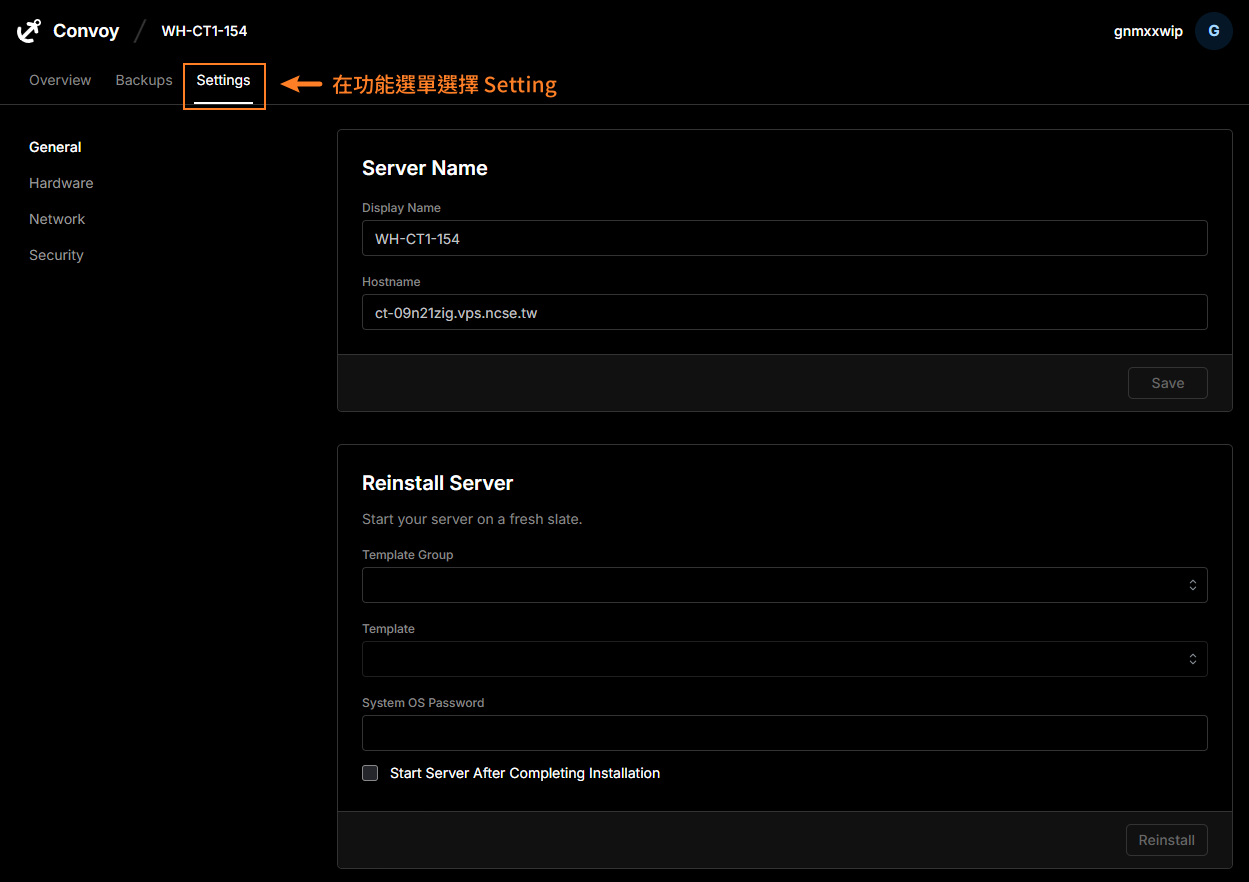Click the Reinstall button
Screen dimensions: 1249x882
[1166, 840]
